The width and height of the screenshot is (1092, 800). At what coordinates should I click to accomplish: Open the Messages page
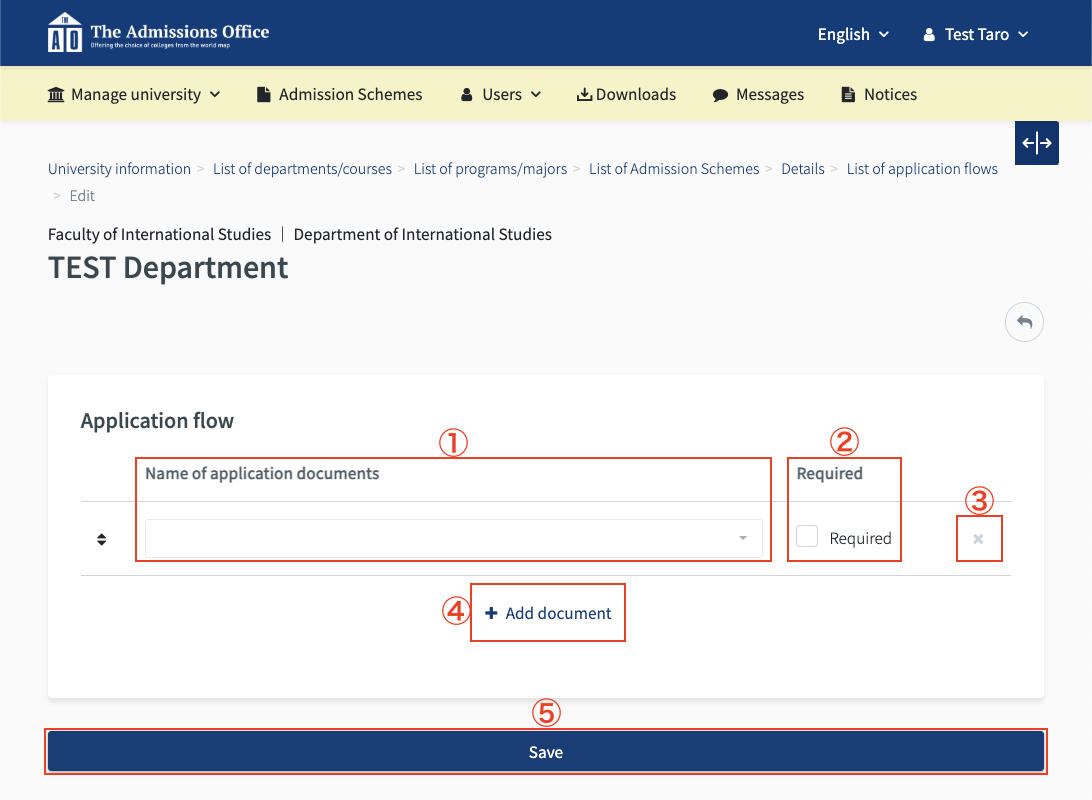tap(758, 94)
